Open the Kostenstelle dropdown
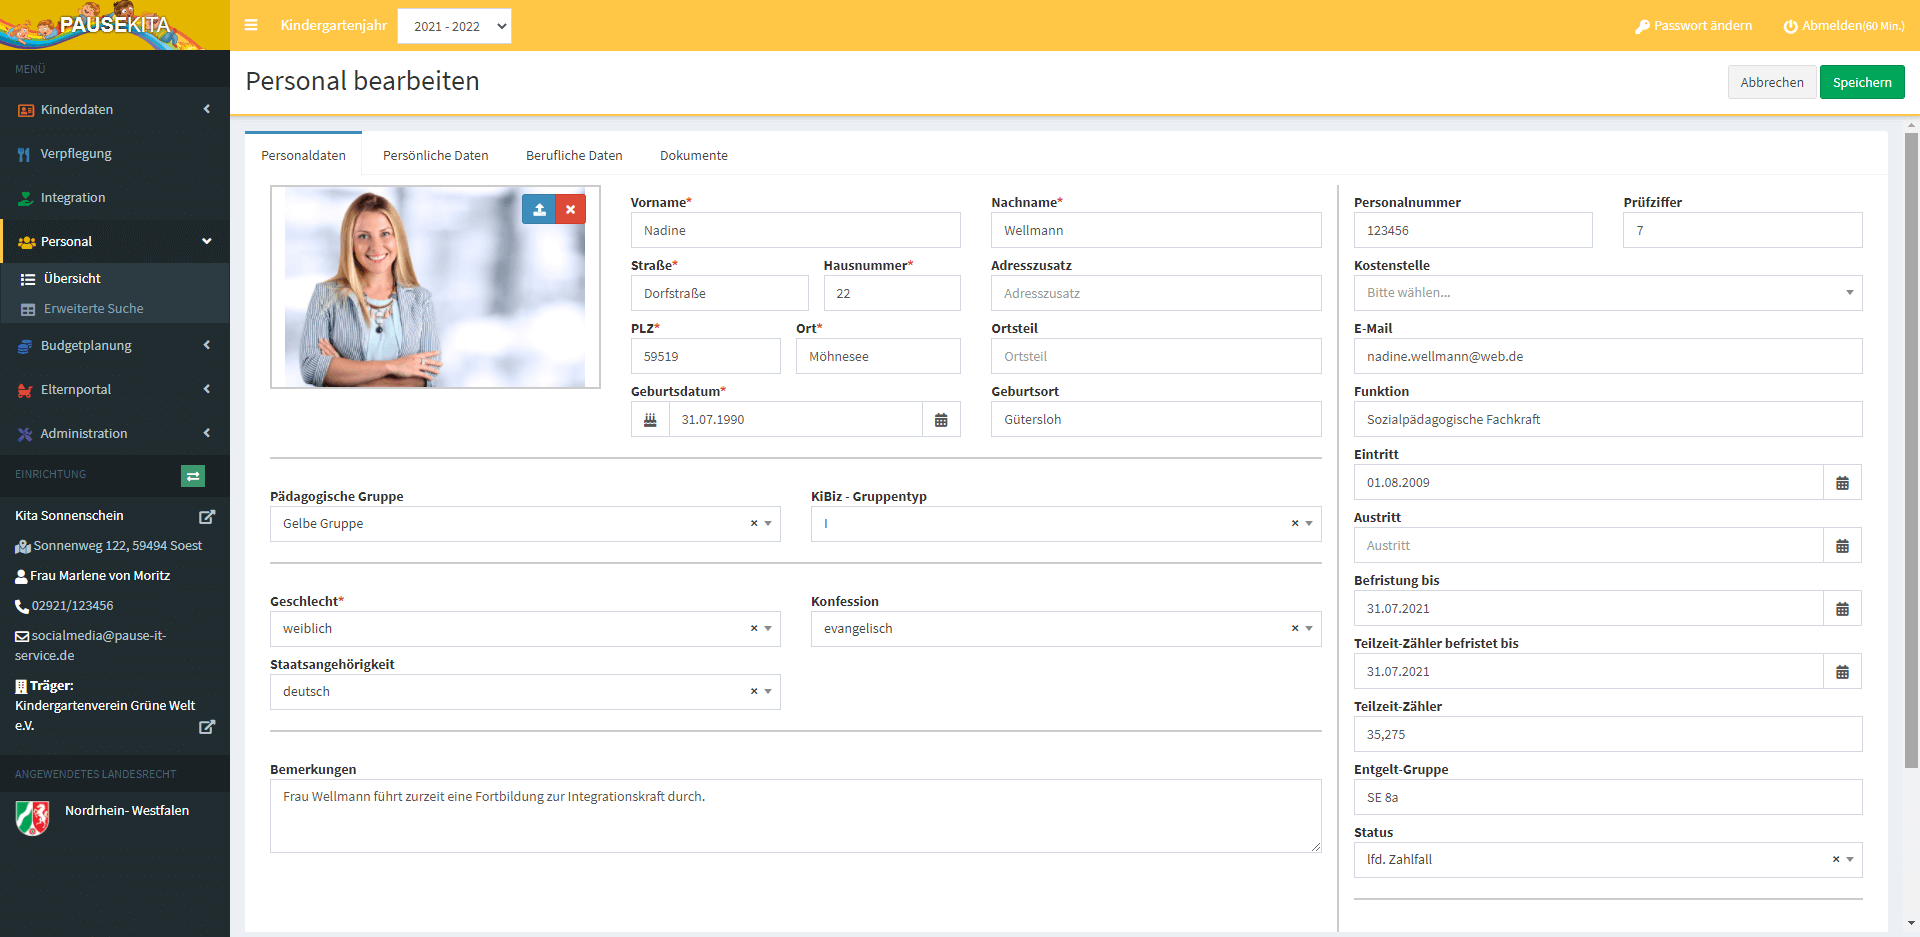Image resolution: width=1920 pixels, height=937 pixels. point(1607,293)
